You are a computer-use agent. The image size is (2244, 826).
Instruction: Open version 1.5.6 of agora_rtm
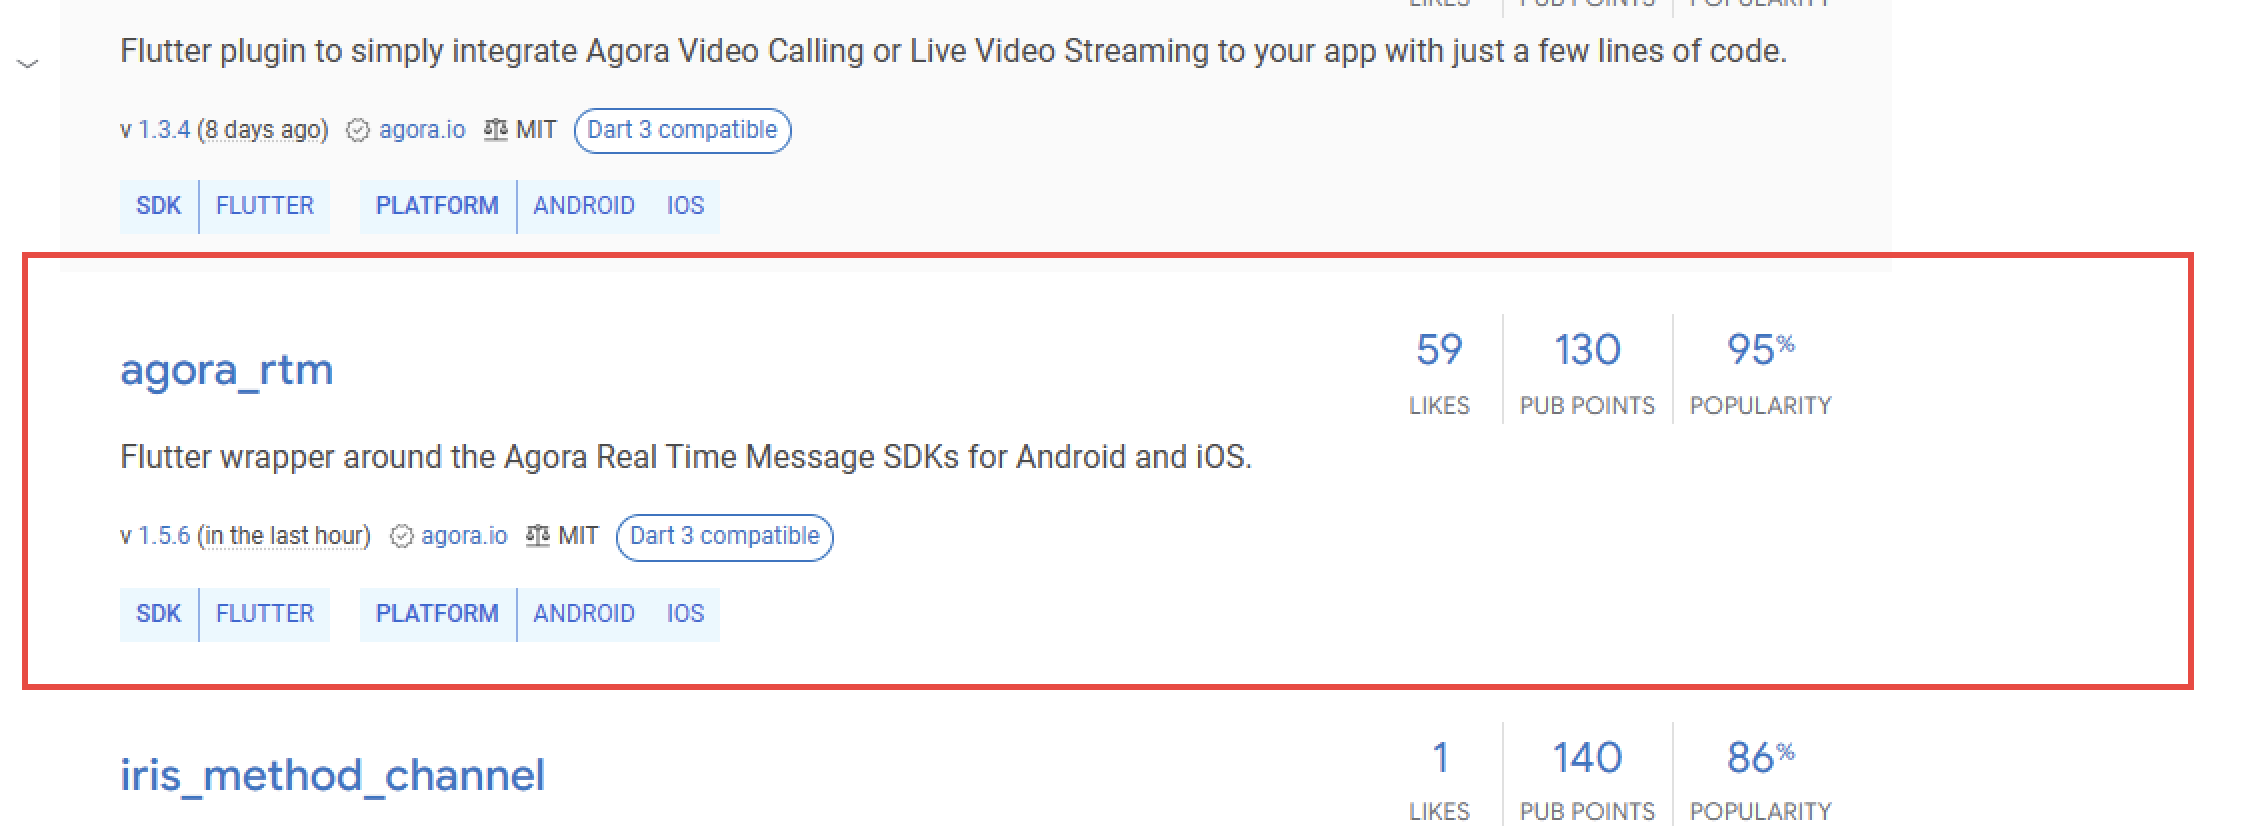pyautogui.click(x=164, y=536)
